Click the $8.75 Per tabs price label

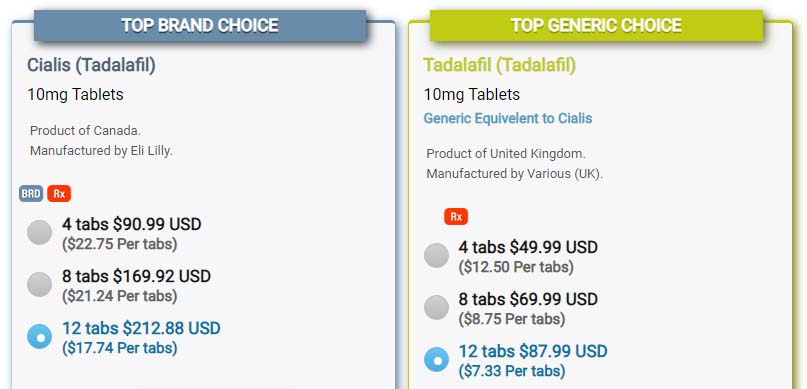click(x=512, y=319)
